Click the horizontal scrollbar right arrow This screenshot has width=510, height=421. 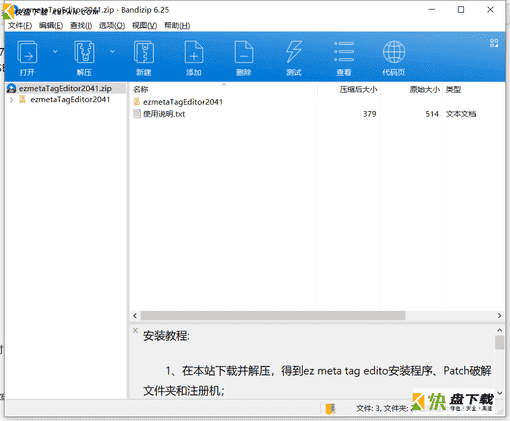click(499, 315)
